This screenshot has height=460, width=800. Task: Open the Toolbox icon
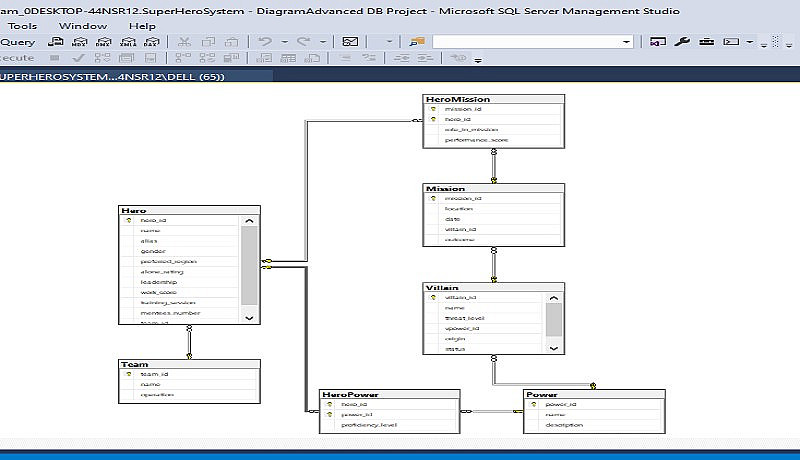706,42
